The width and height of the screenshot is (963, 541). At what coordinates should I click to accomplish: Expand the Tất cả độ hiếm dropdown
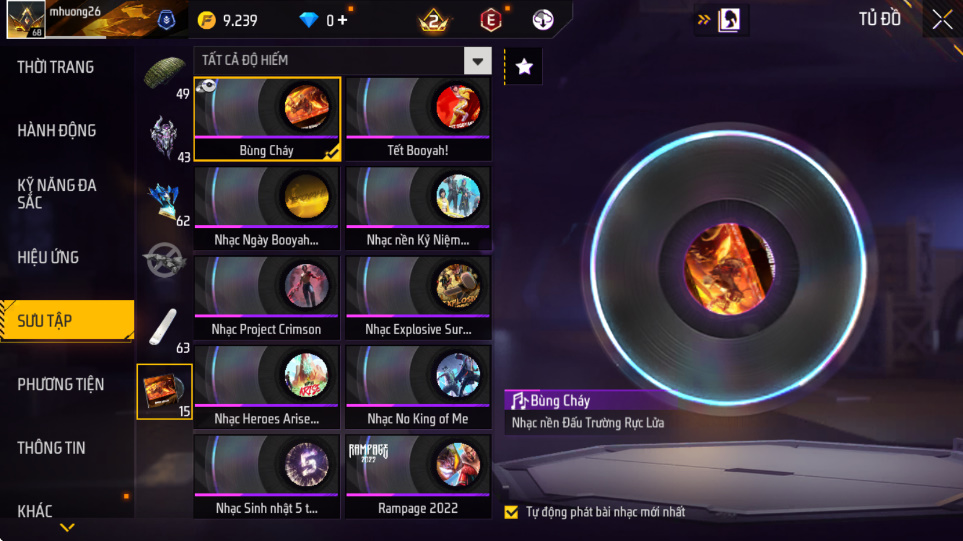(478, 61)
